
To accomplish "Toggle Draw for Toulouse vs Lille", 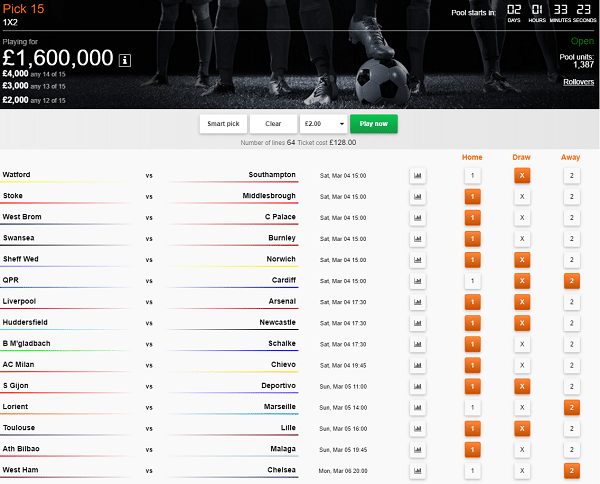I will [x=521, y=428].
